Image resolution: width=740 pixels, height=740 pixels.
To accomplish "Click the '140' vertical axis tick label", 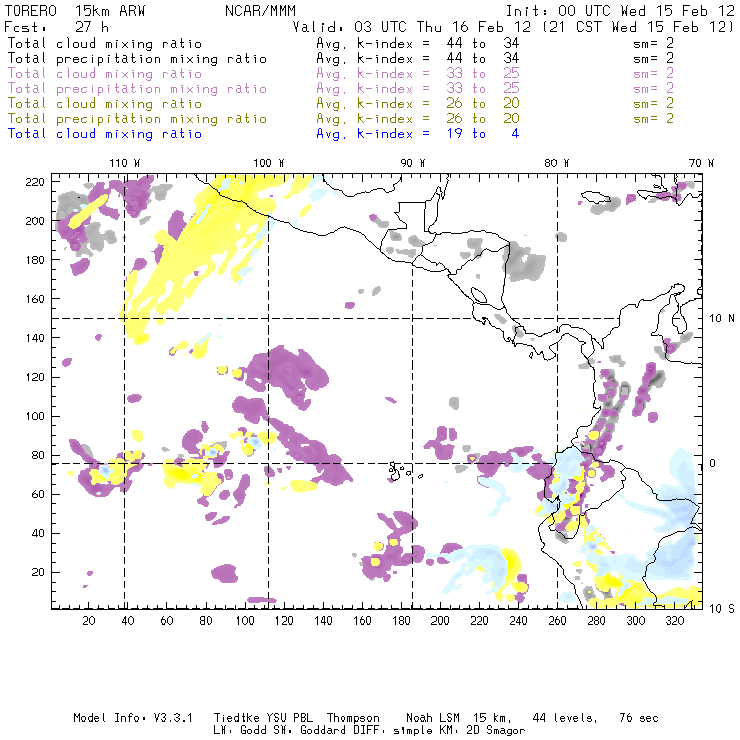I will click(35, 338).
